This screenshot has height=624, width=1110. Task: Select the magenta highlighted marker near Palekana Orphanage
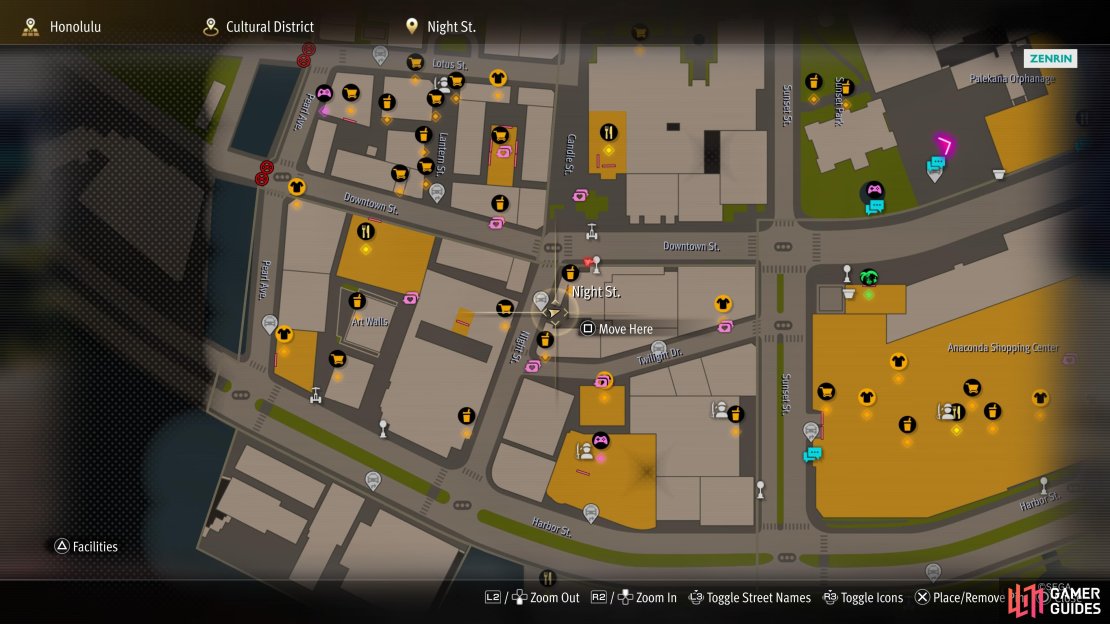(x=944, y=146)
